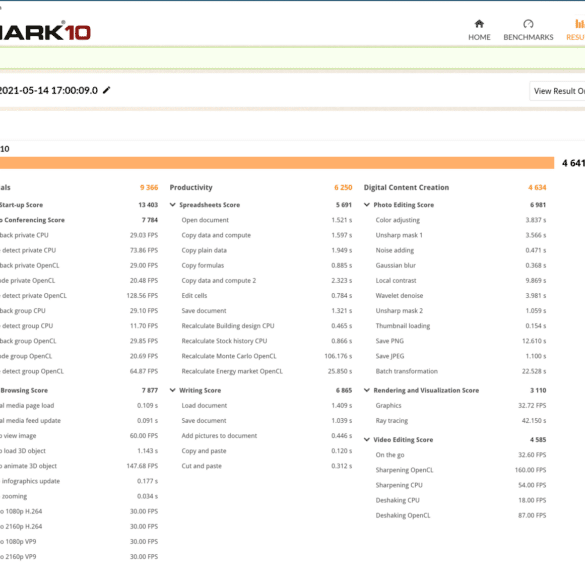Click the Copy formulas row
This screenshot has width=585, height=585.
(x=267, y=265)
